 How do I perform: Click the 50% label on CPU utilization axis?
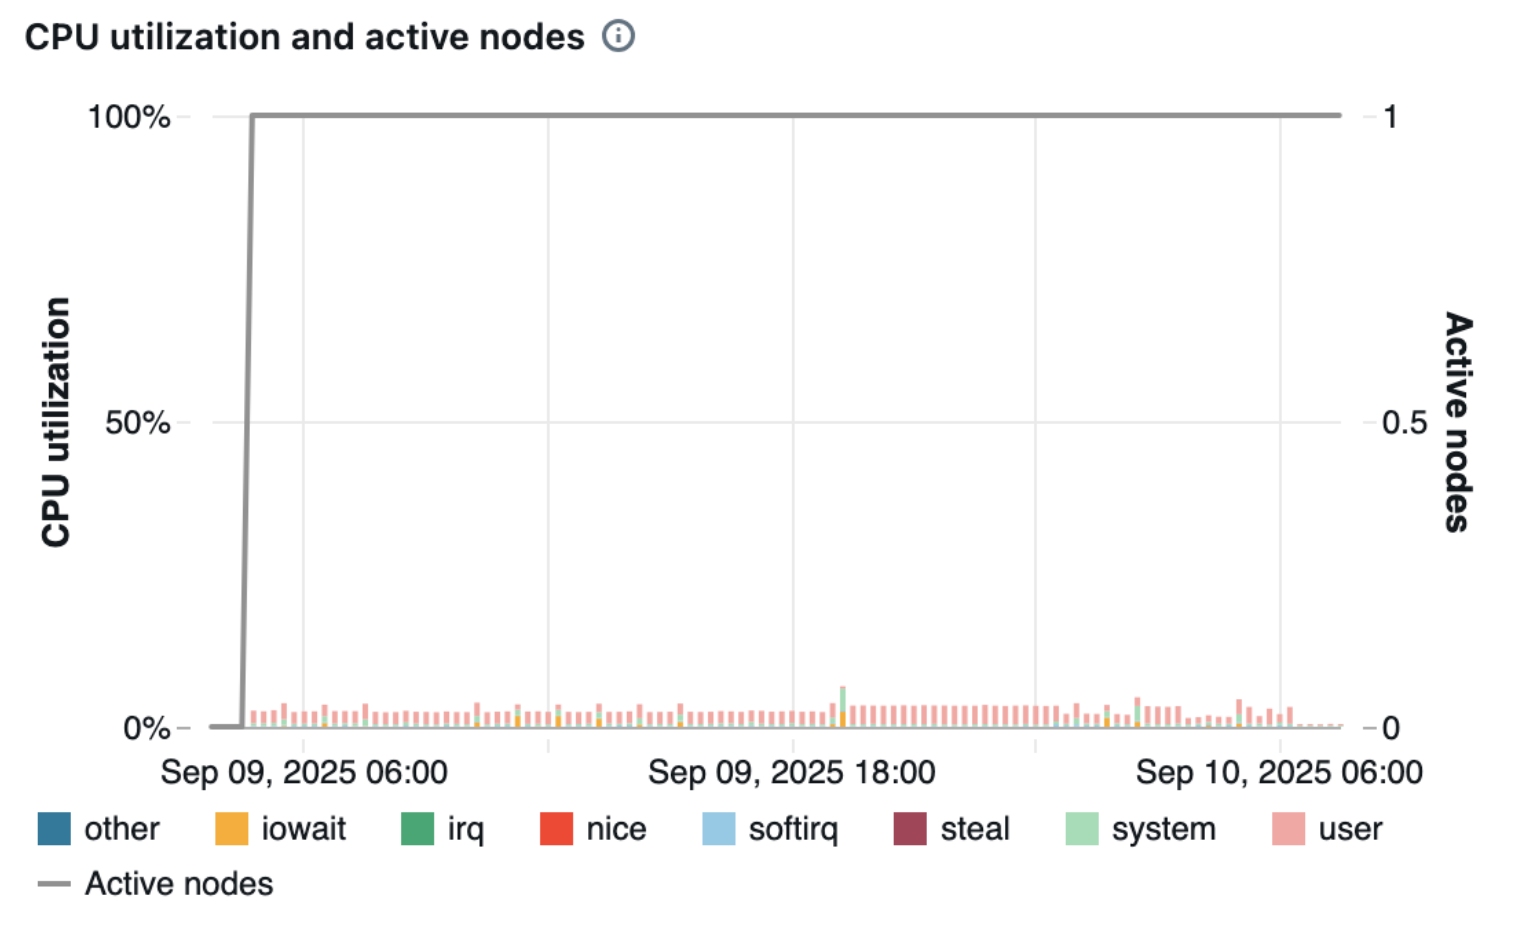tap(137, 423)
